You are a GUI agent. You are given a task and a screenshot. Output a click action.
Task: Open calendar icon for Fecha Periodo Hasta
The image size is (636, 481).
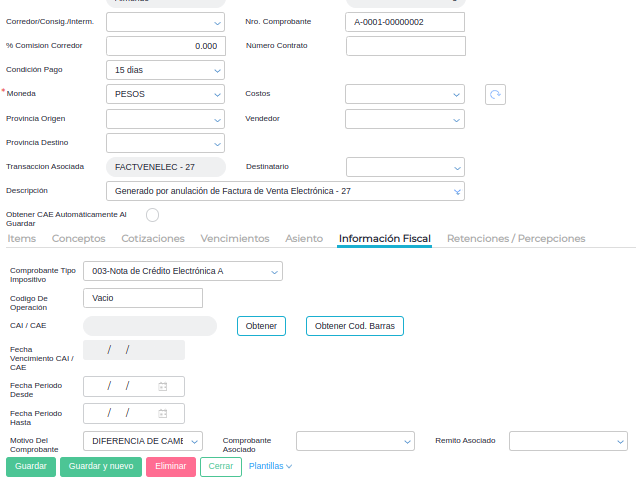(163, 413)
